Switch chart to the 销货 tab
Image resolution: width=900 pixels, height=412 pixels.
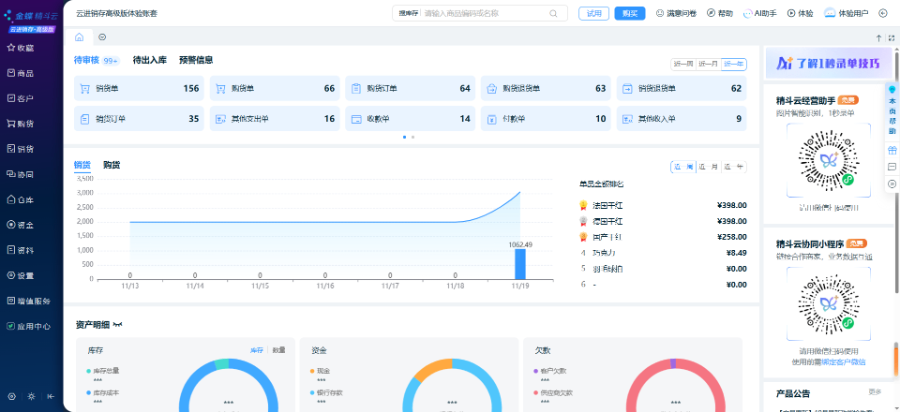point(82,165)
